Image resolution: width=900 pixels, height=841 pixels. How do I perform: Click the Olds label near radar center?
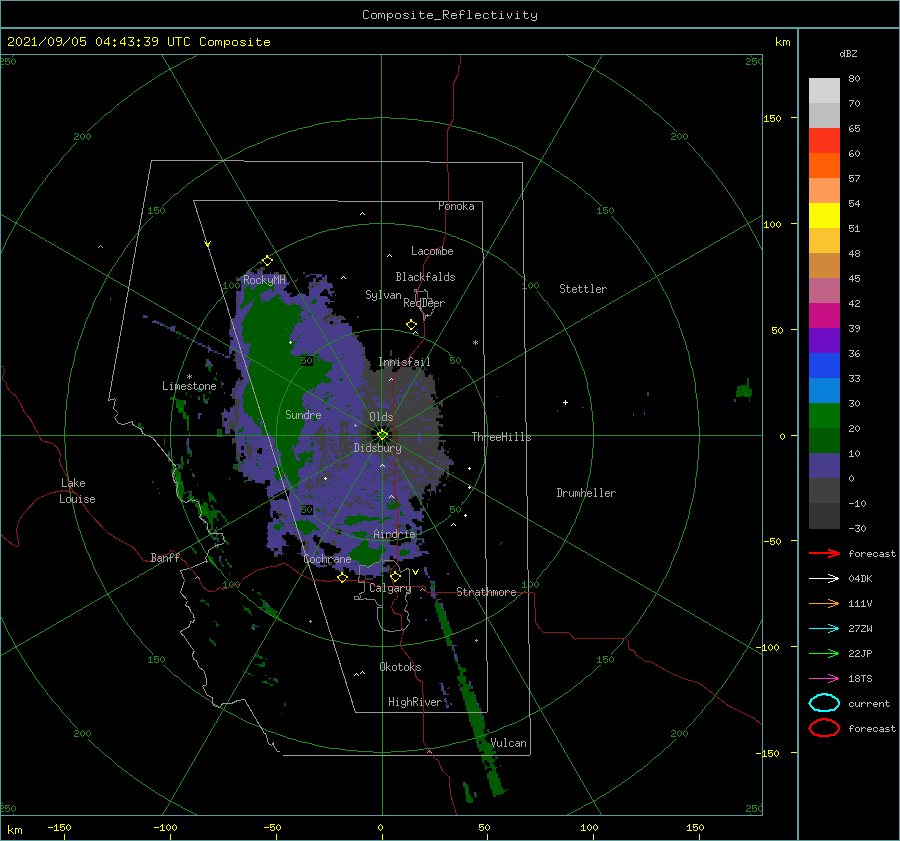pyautogui.click(x=381, y=417)
